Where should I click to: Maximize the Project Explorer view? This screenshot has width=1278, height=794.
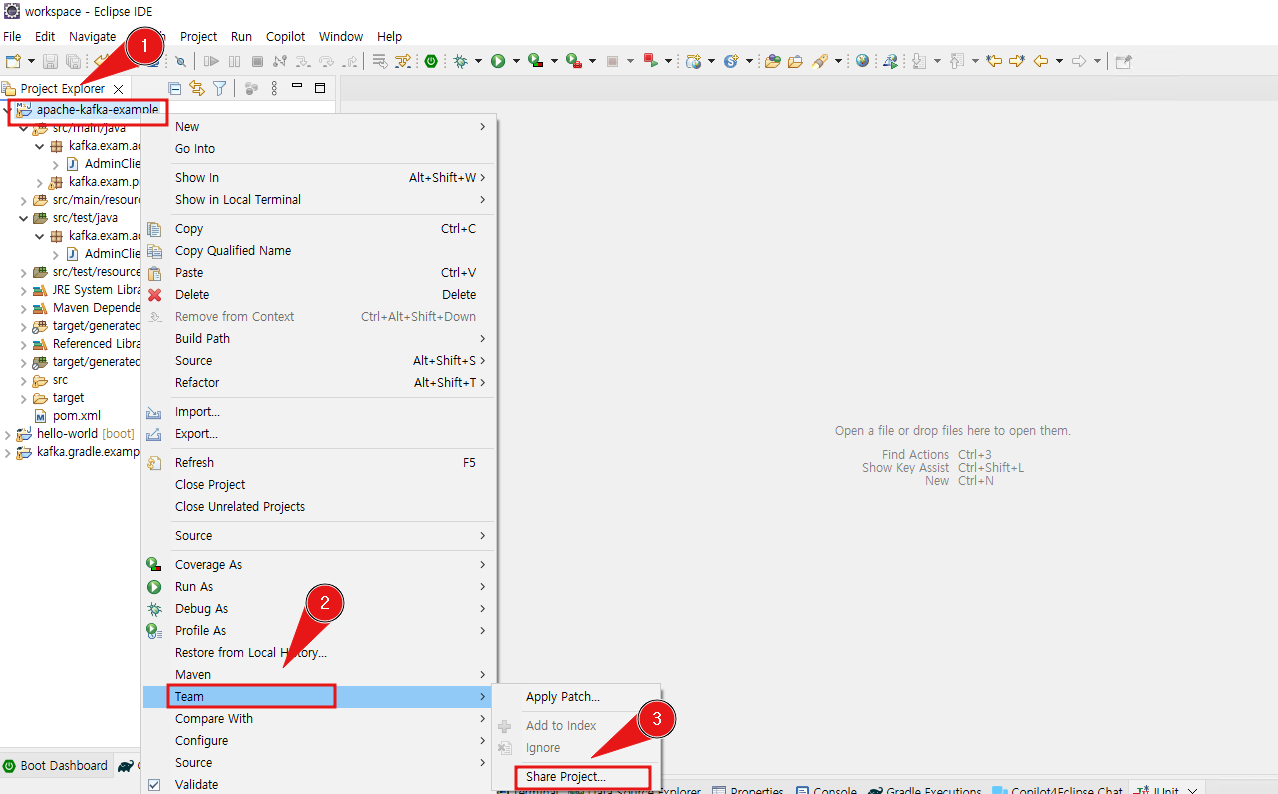pyautogui.click(x=319, y=88)
